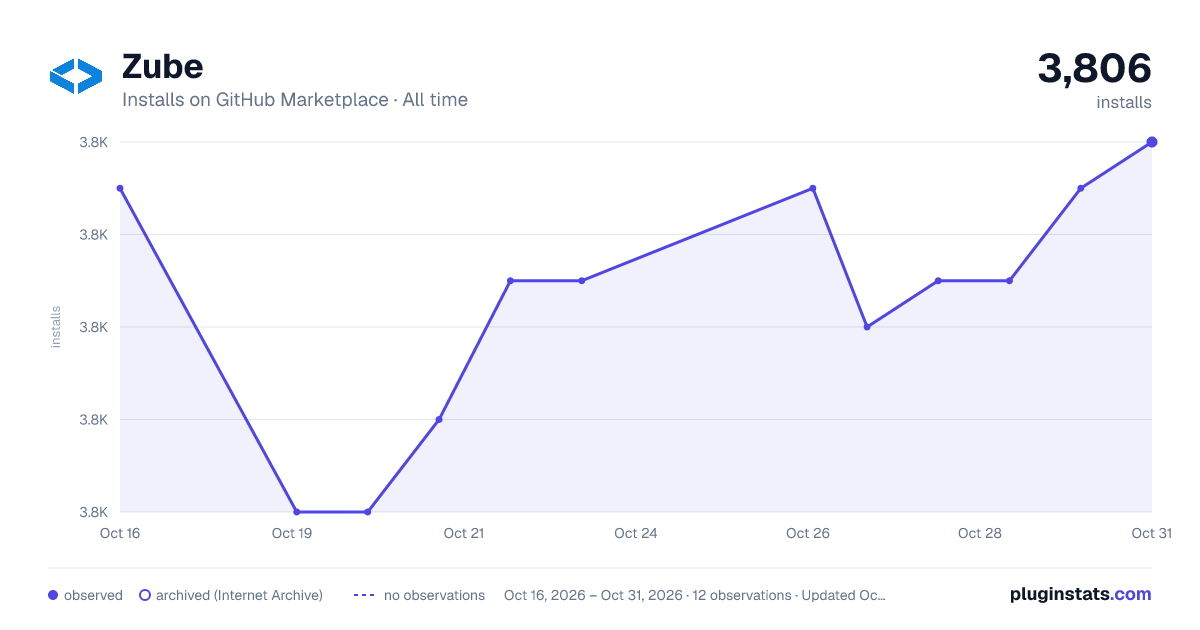Click the 'no observations' legend label
This screenshot has height=630, width=1200.
(434, 595)
